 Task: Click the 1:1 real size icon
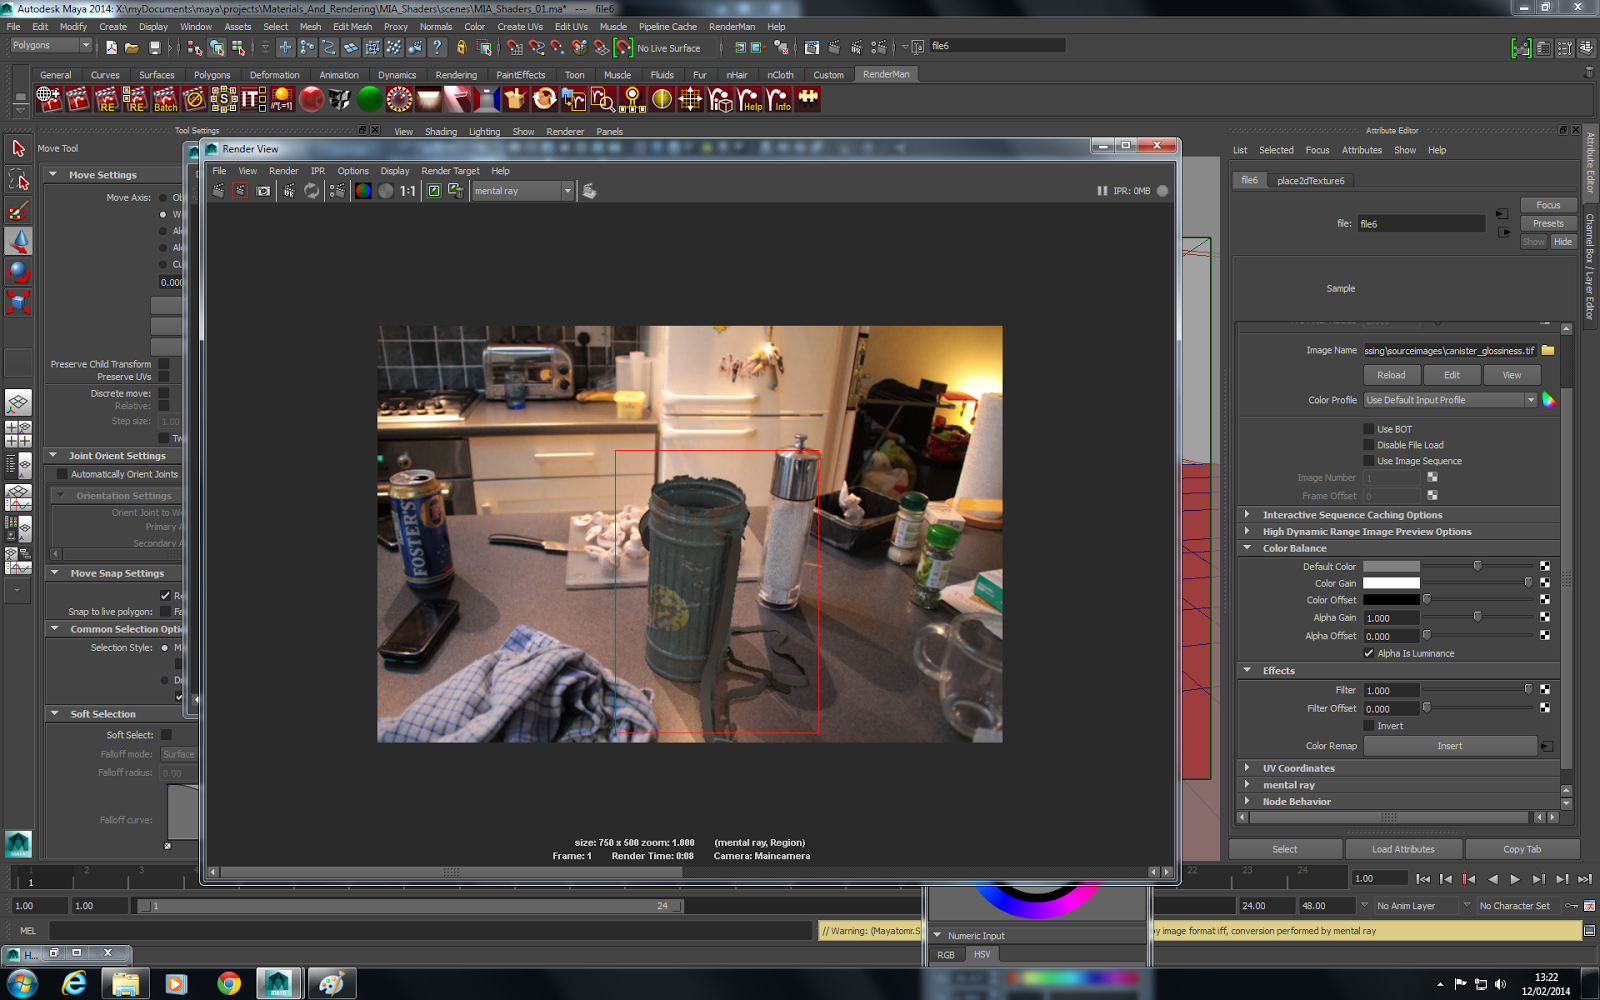pyautogui.click(x=408, y=191)
